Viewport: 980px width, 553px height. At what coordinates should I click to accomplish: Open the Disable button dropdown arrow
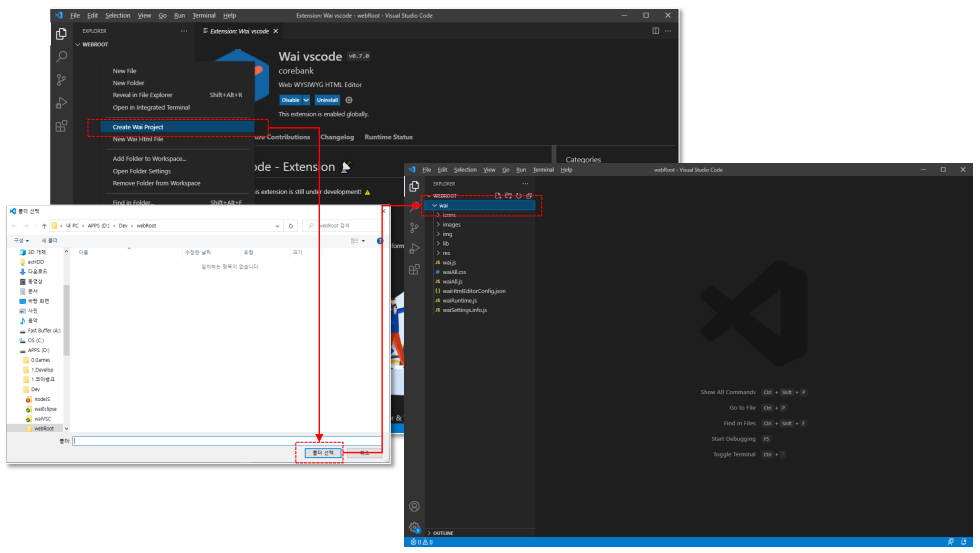[306, 100]
